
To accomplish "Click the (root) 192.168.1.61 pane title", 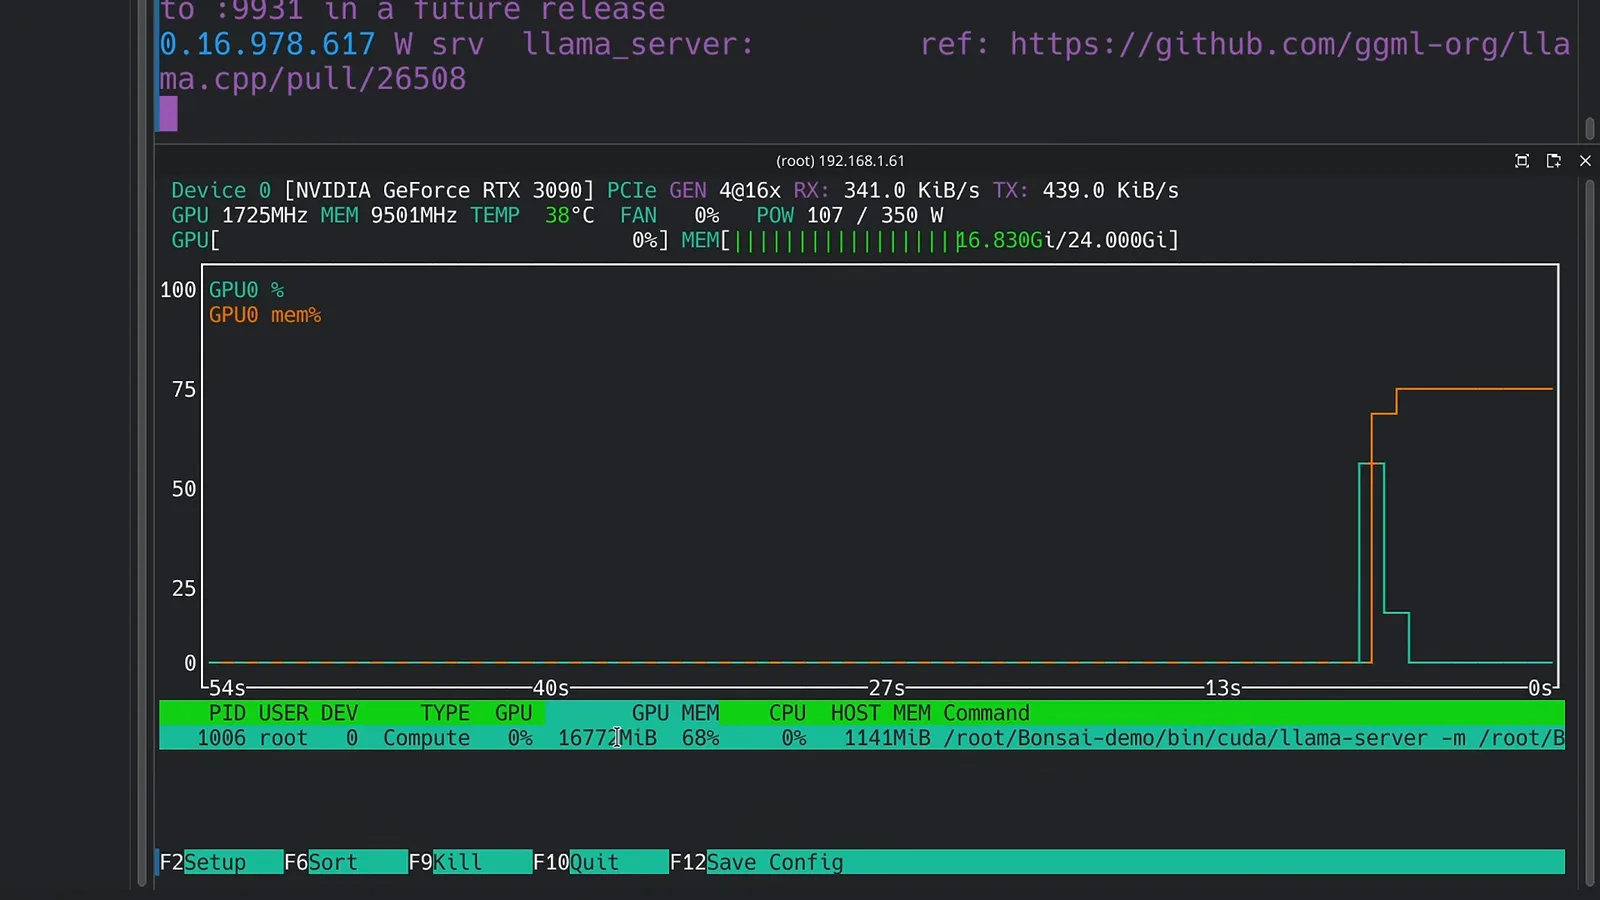I will tap(840, 161).
